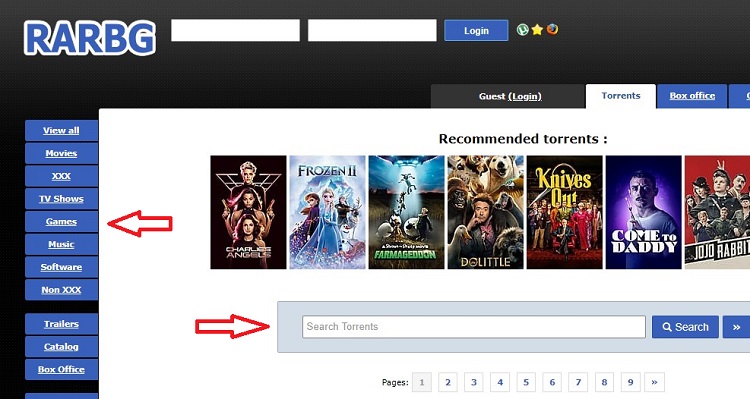Click the blue Login button
Image resolution: width=750 pixels, height=399 pixels.
(x=476, y=31)
